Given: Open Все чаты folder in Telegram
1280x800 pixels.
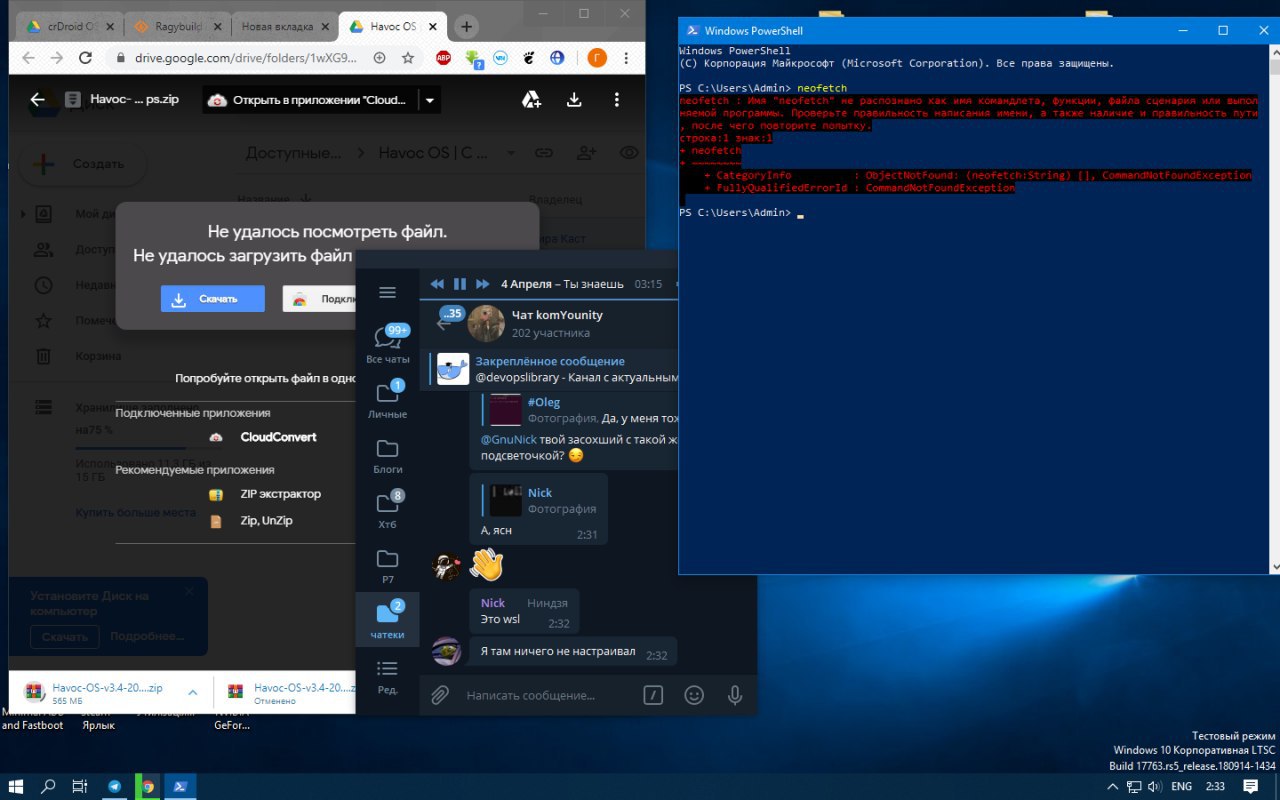Looking at the screenshot, I should pos(388,343).
